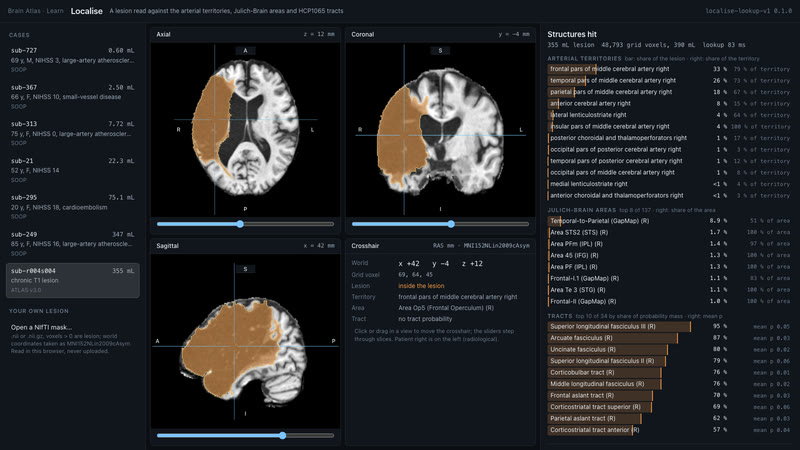Click the frontal pars of MCA right row
The image size is (800, 450).
pyautogui.click(x=669, y=69)
